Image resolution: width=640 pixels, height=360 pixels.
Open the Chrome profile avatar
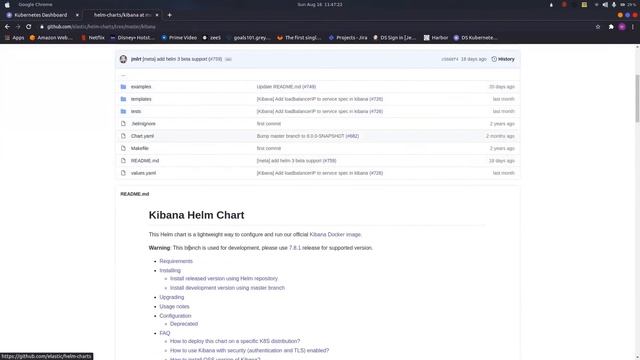pos(622,27)
